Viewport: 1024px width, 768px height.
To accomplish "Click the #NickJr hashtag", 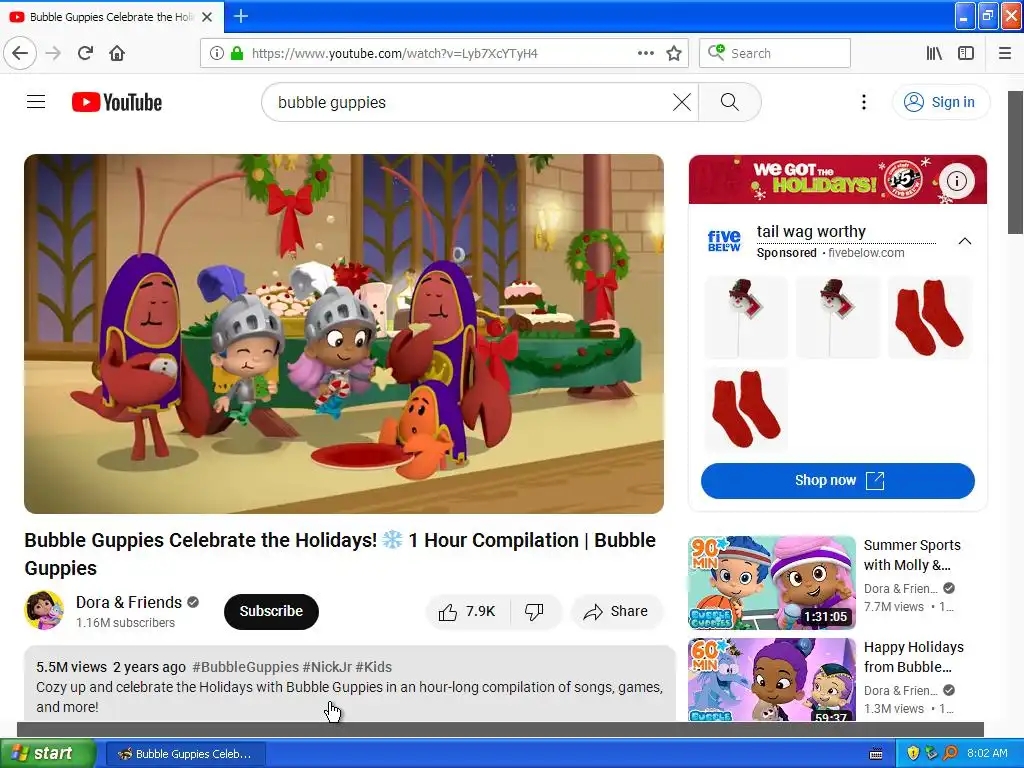I will click(x=327, y=667).
